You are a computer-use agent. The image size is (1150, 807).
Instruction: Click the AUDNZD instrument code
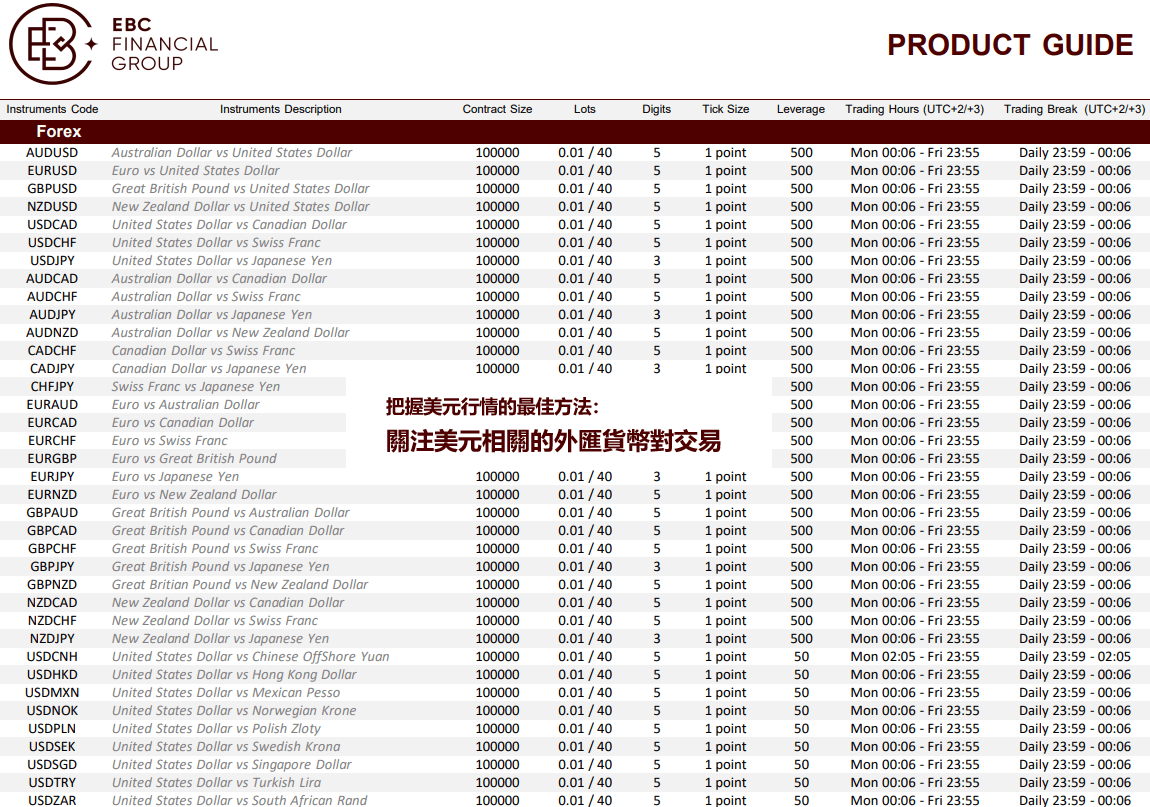click(52, 332)
